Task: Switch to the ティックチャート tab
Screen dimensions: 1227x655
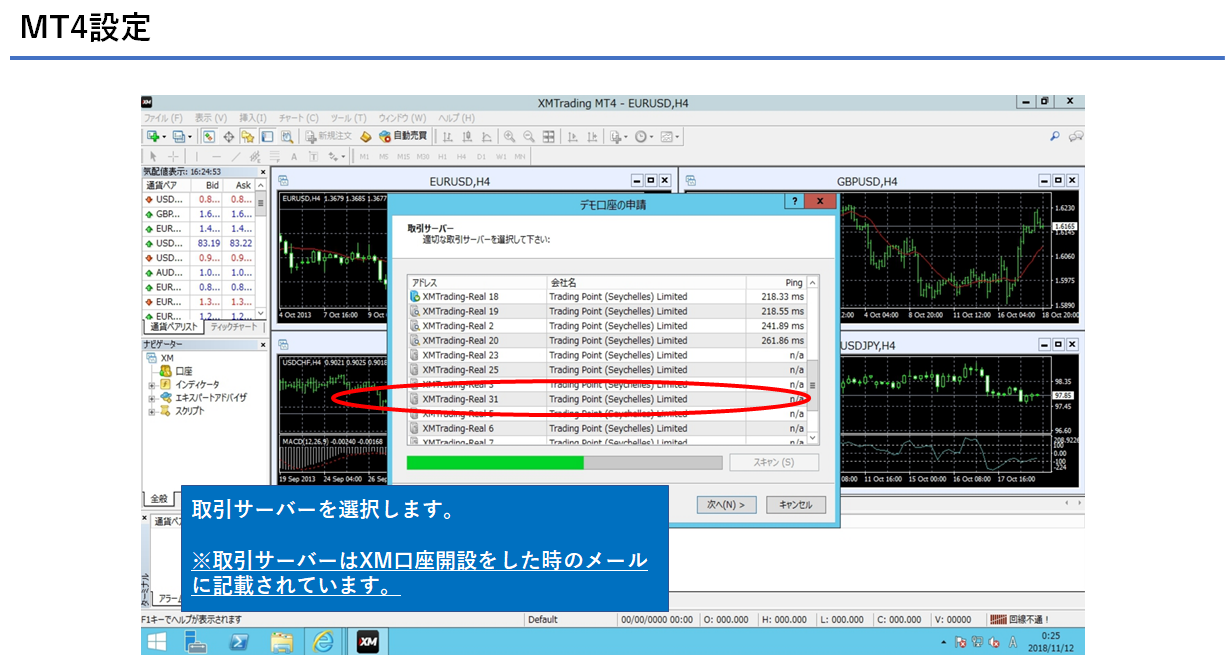Action: click(x=233, y=327)
